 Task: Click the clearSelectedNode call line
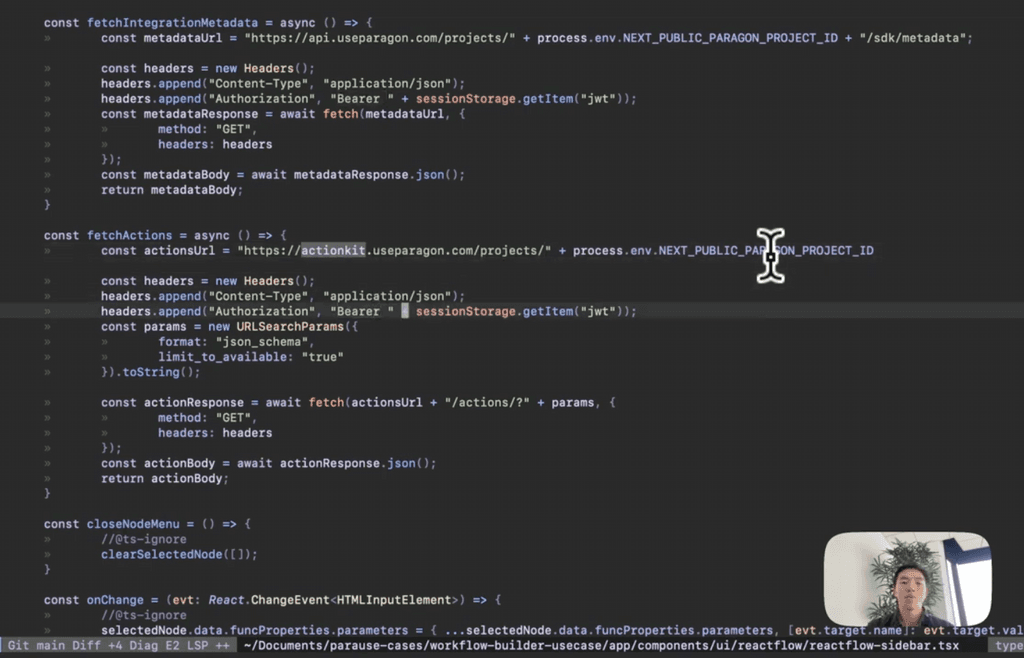179,554
